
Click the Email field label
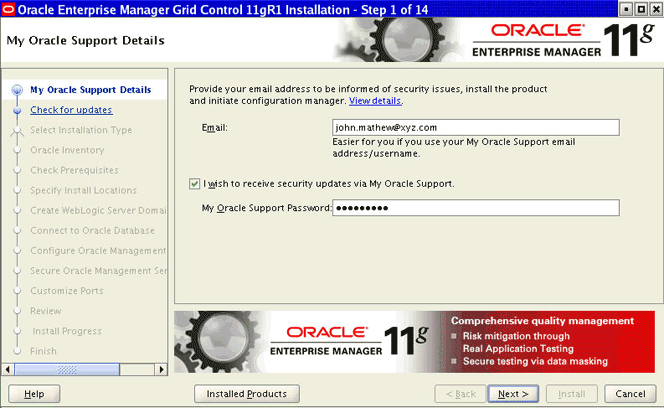(214, 128)
